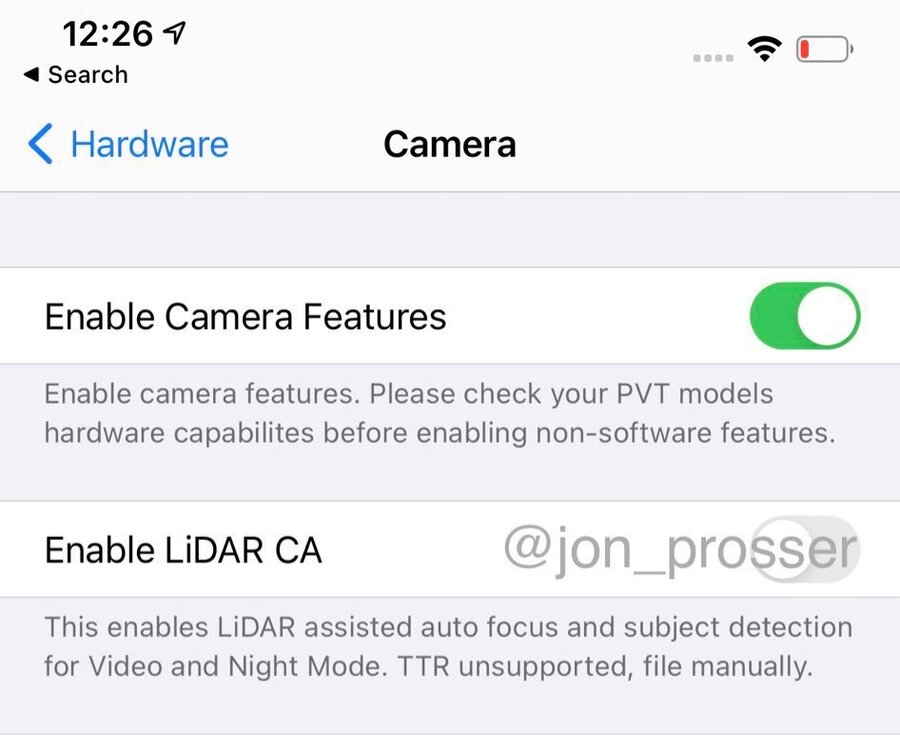Select the Enable LiDAR CA row label
The width and height of the screenshot is (900, 737).
(183, 550)
